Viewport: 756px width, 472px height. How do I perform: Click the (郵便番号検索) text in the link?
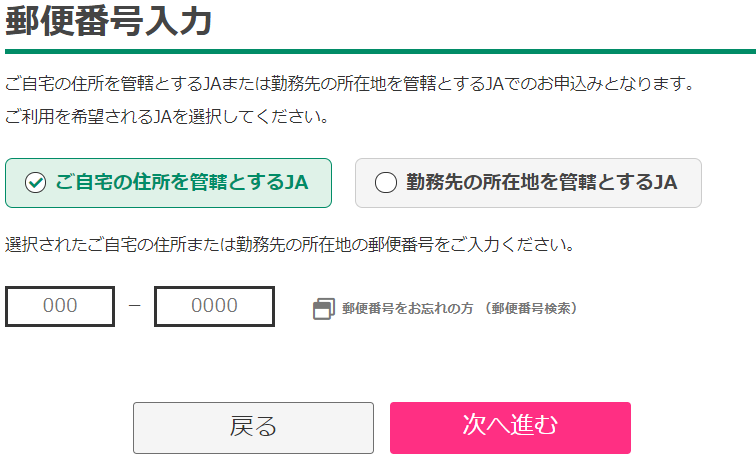(x=531, y=309)
